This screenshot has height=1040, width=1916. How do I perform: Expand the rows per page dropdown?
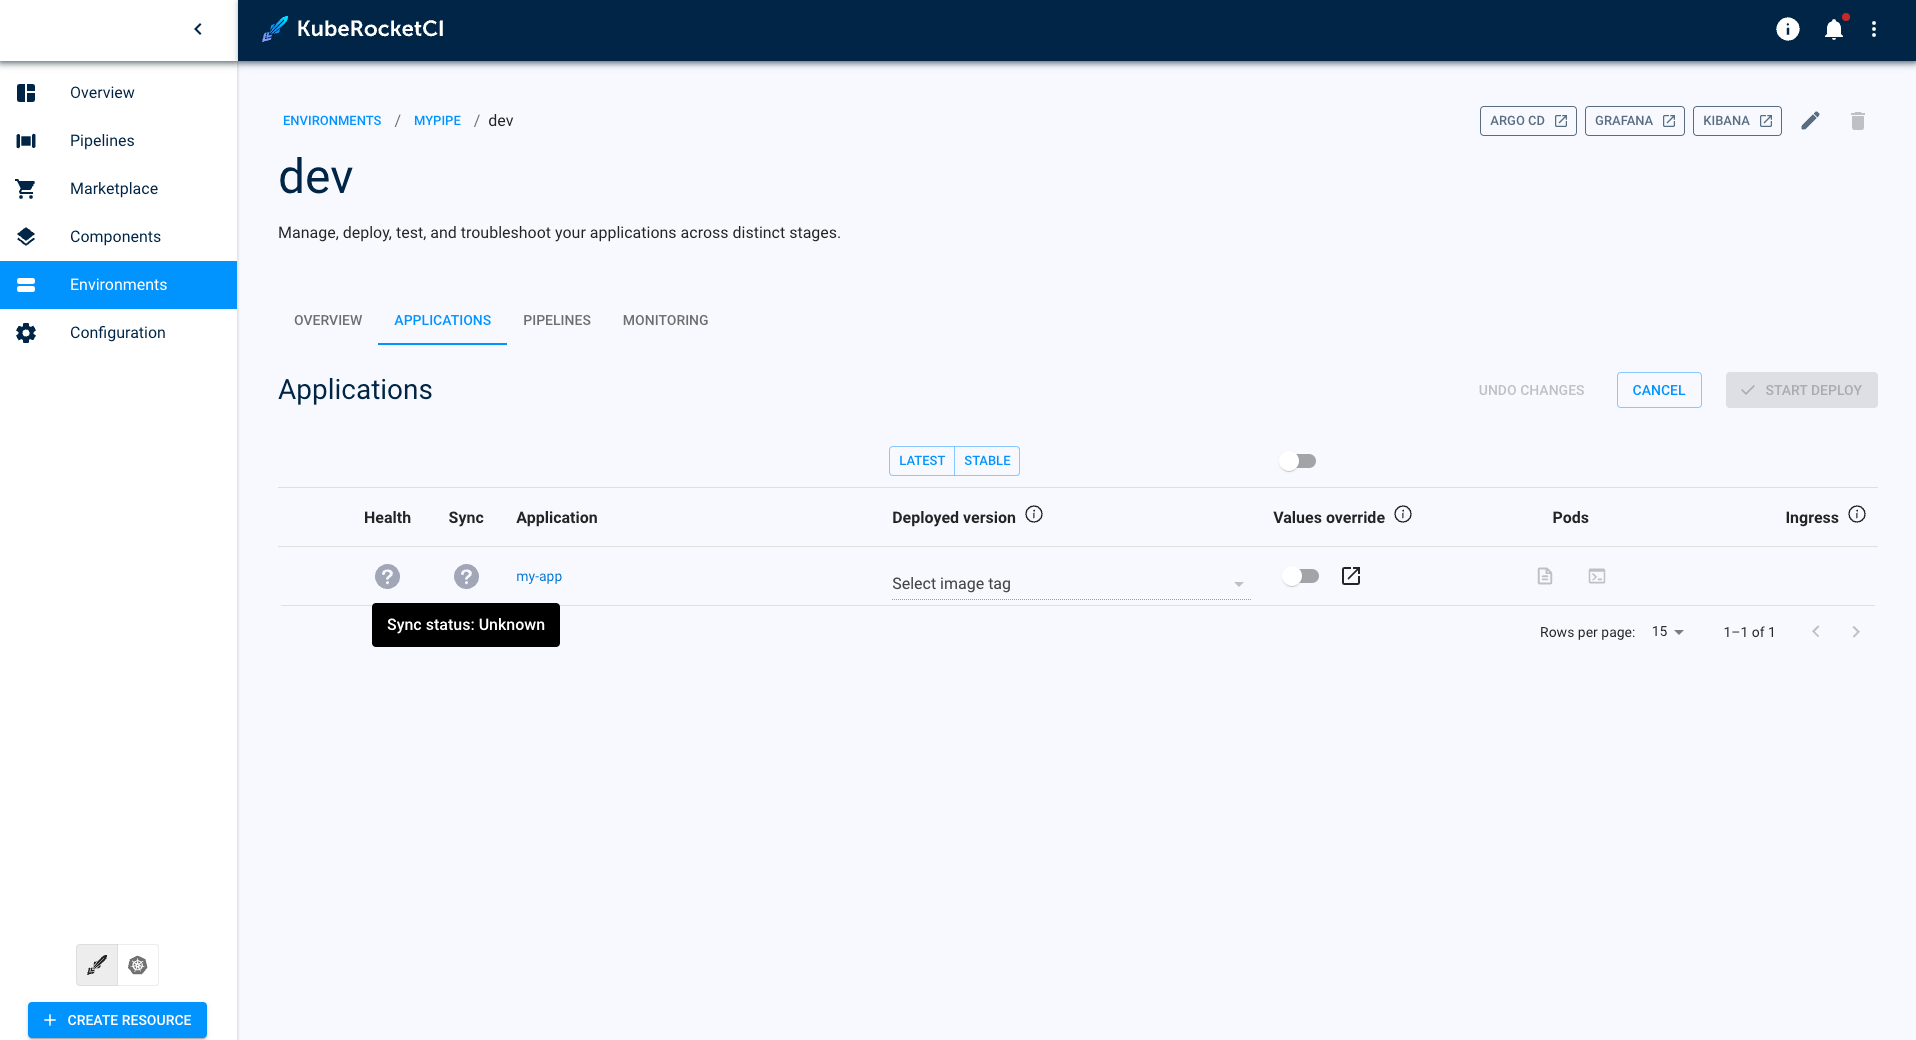(1667, 632)
